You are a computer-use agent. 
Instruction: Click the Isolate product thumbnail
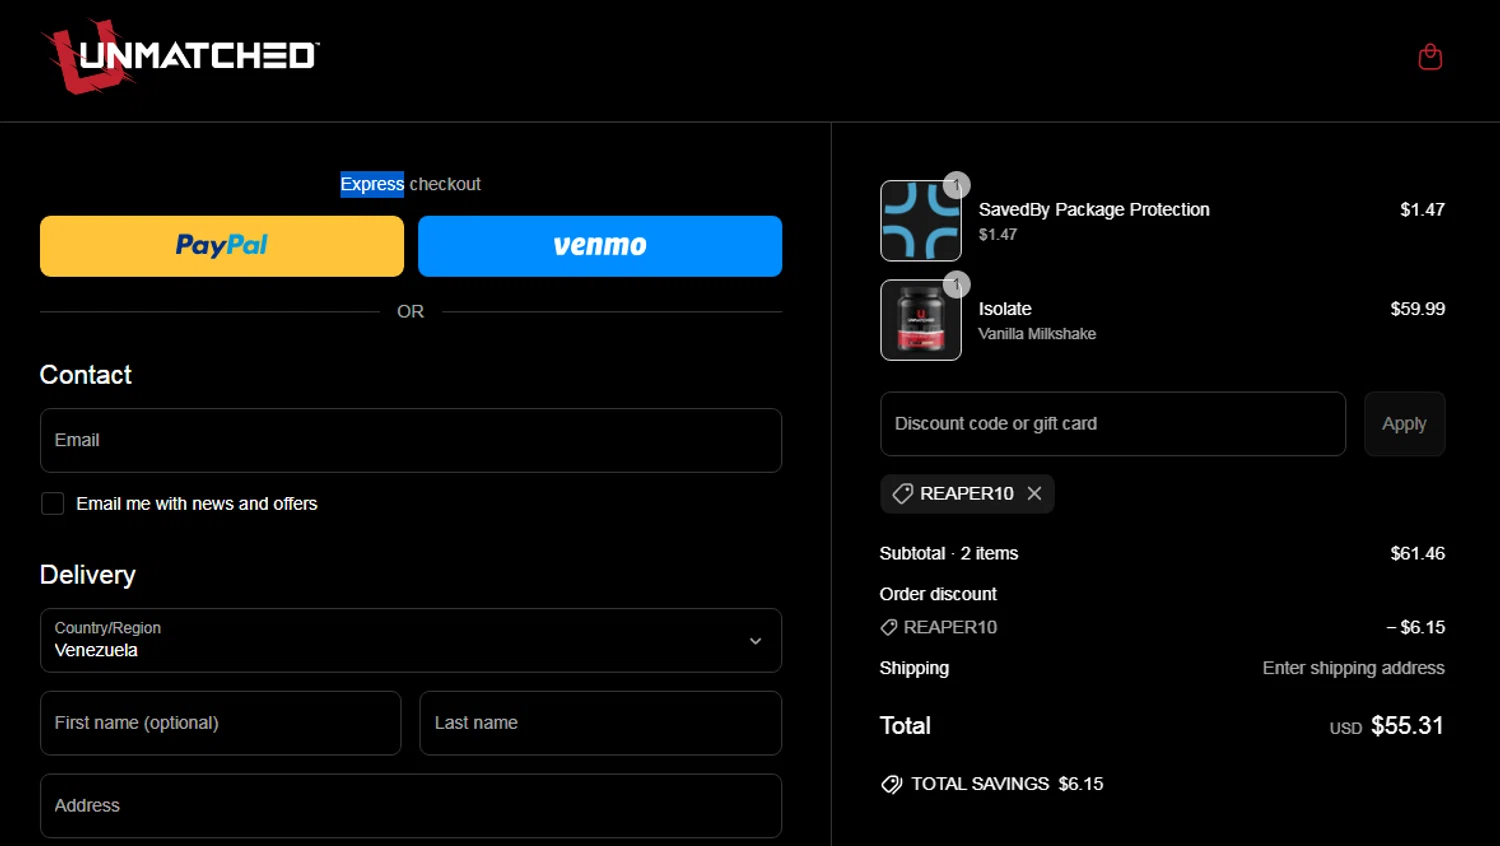921,320
